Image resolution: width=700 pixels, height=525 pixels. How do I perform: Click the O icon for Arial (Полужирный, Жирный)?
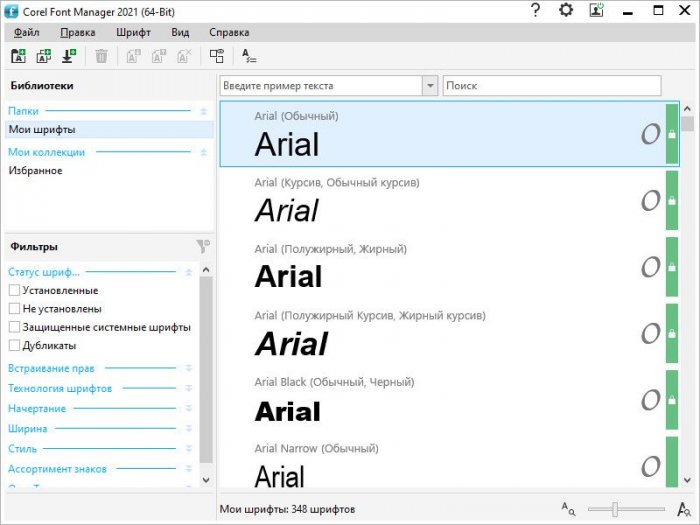pos(650,267)
